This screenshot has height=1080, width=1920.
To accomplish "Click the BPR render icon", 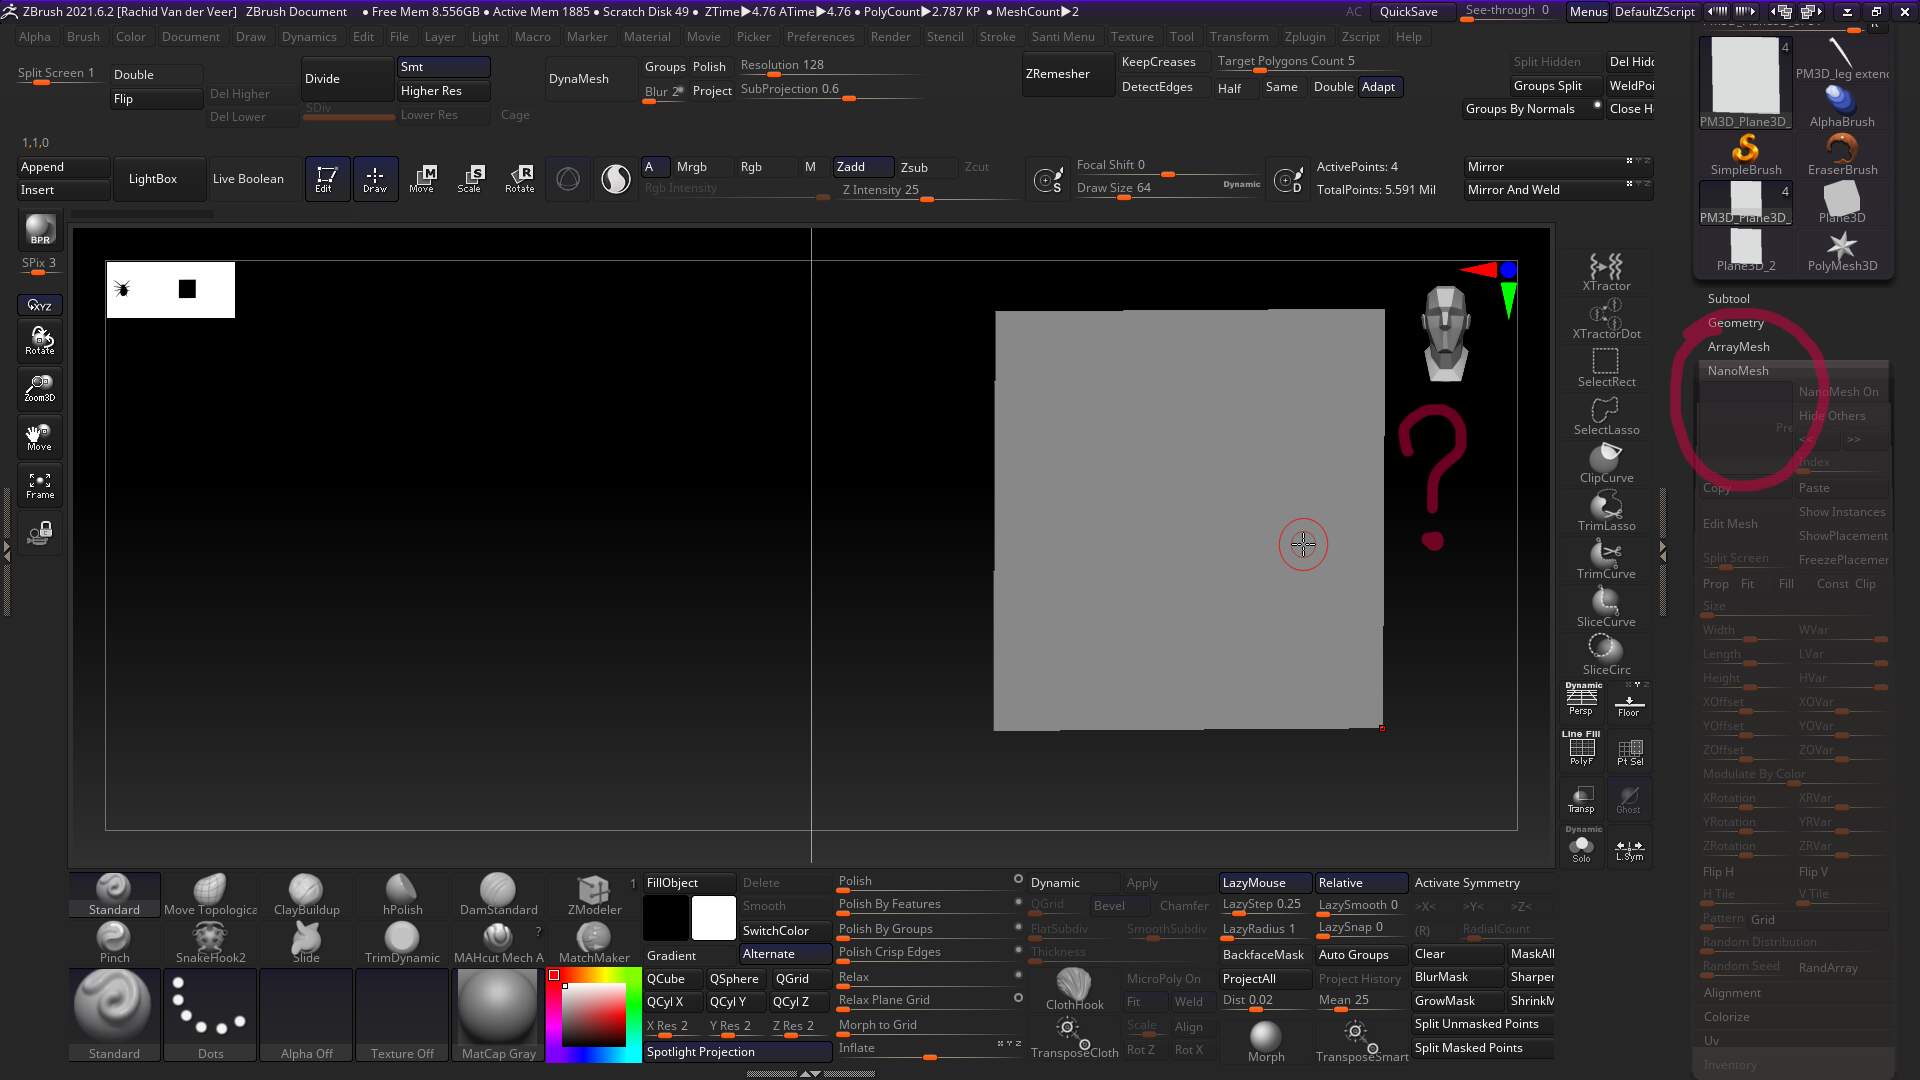I will pos(40,230).
